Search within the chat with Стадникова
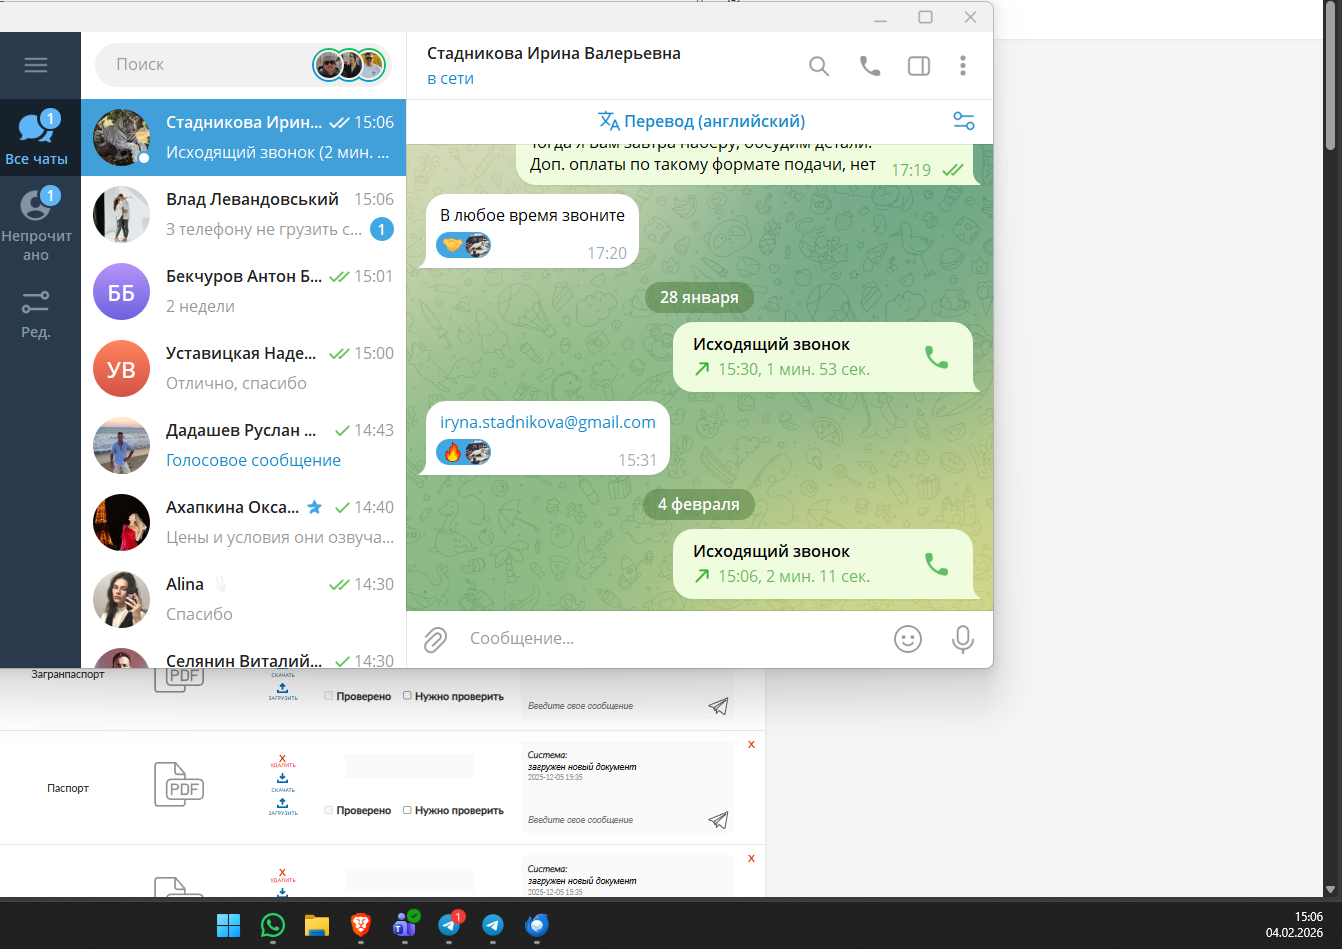 click(x=819, y=66)
